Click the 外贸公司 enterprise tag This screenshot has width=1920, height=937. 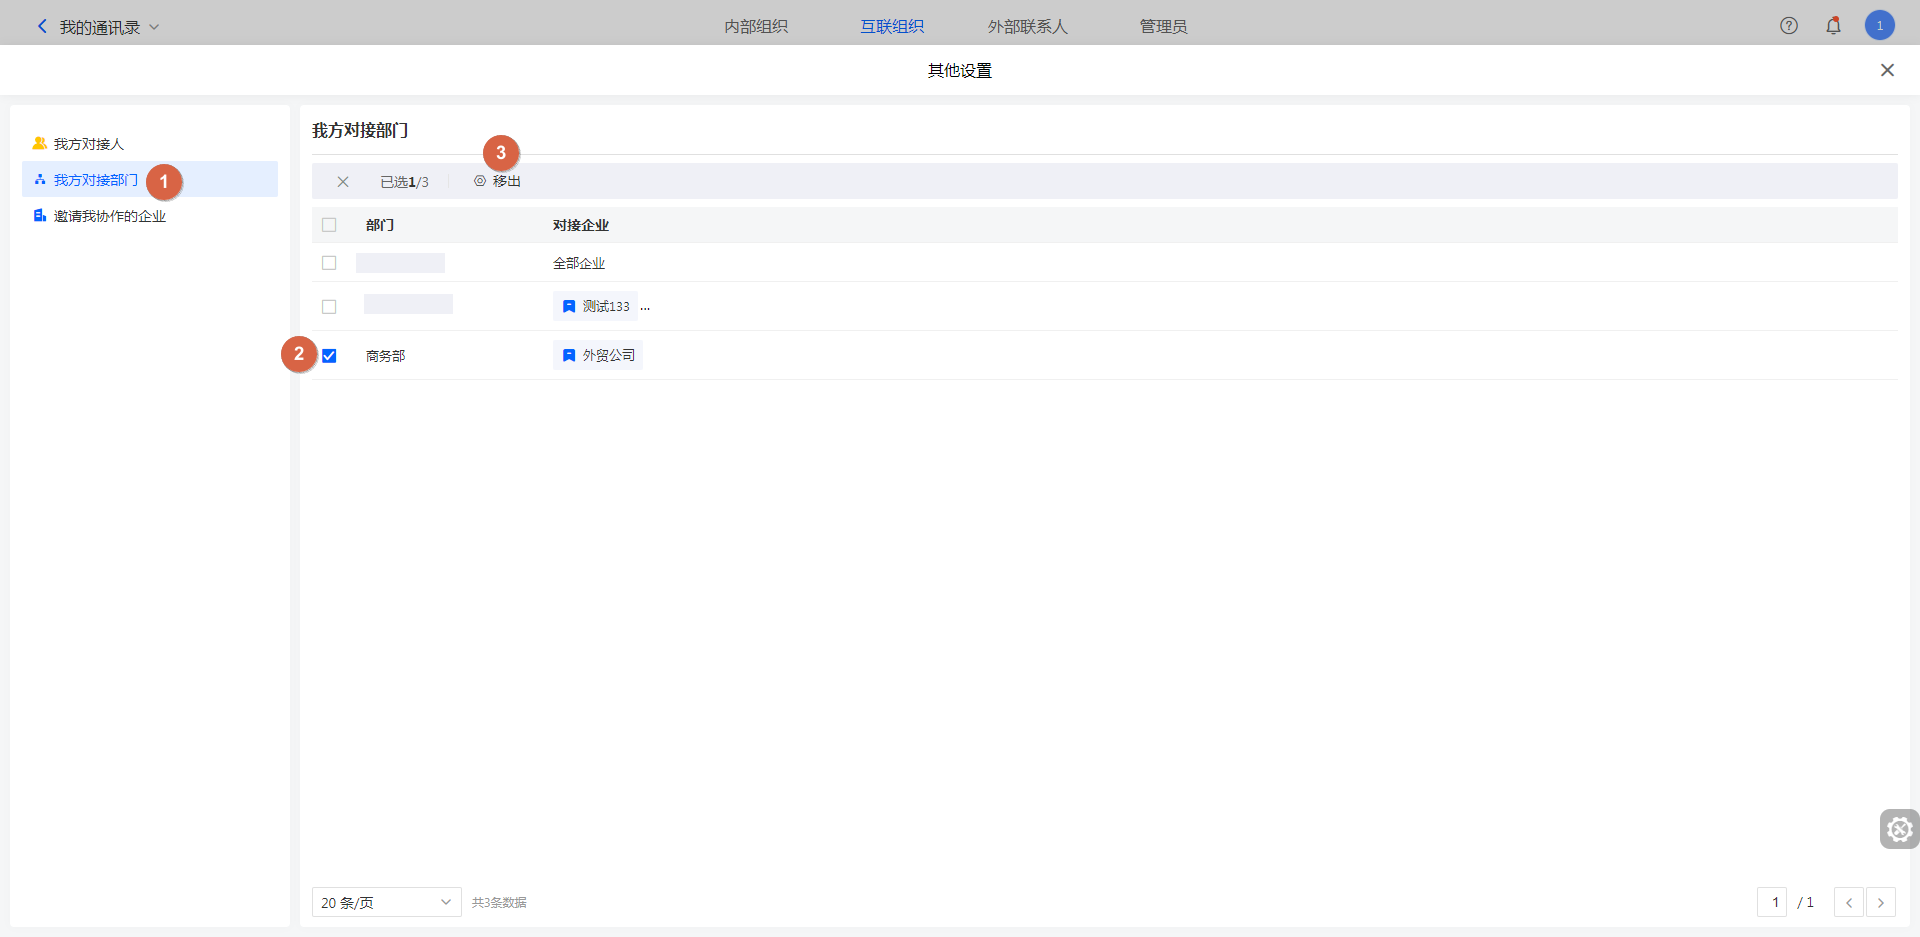coord(598,355)
